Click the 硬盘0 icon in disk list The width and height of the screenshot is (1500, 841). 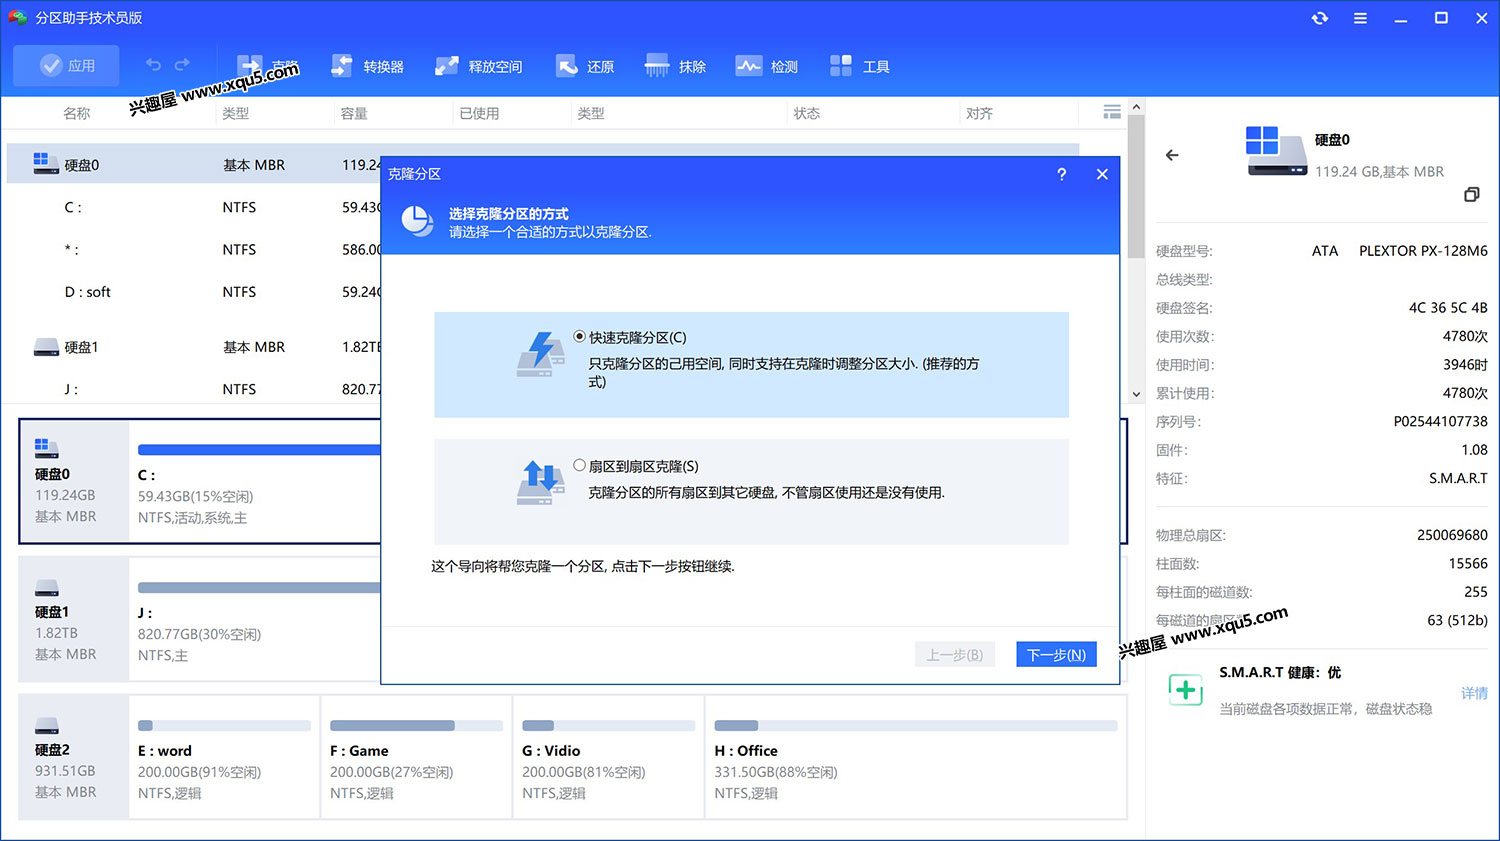46,164
